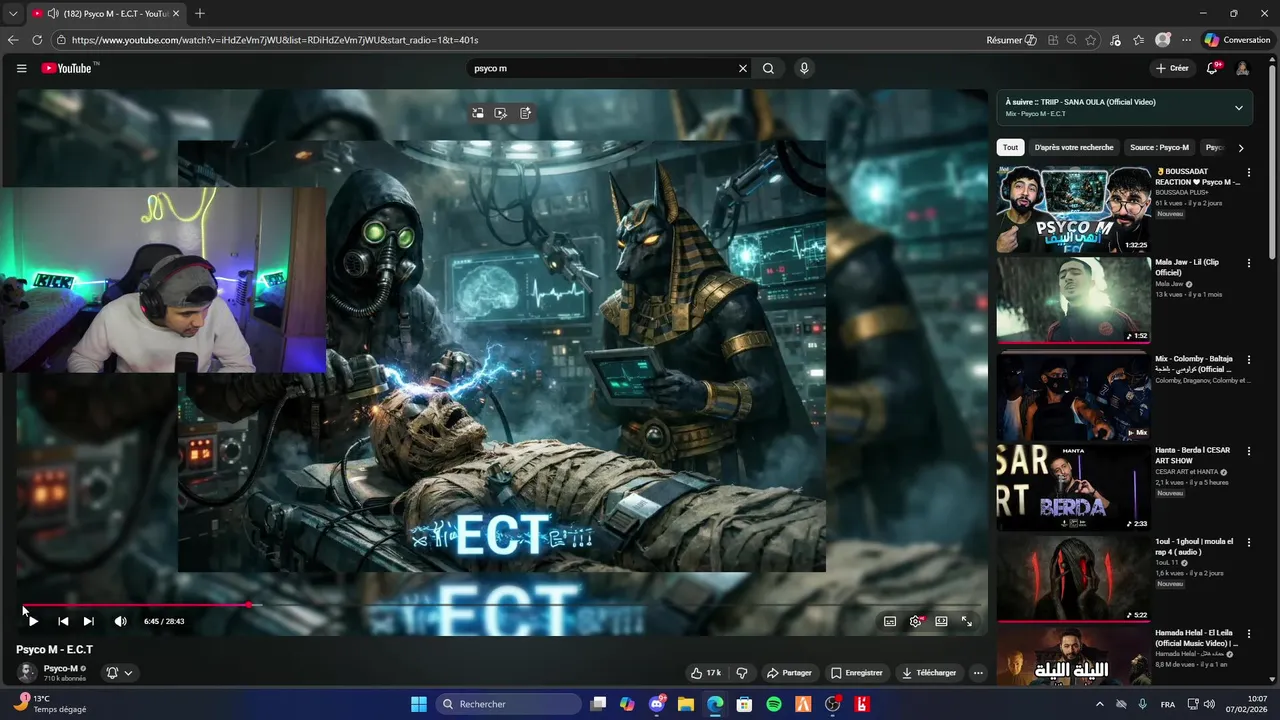Open the Psyco-M channel avatar

pos(27,673)
